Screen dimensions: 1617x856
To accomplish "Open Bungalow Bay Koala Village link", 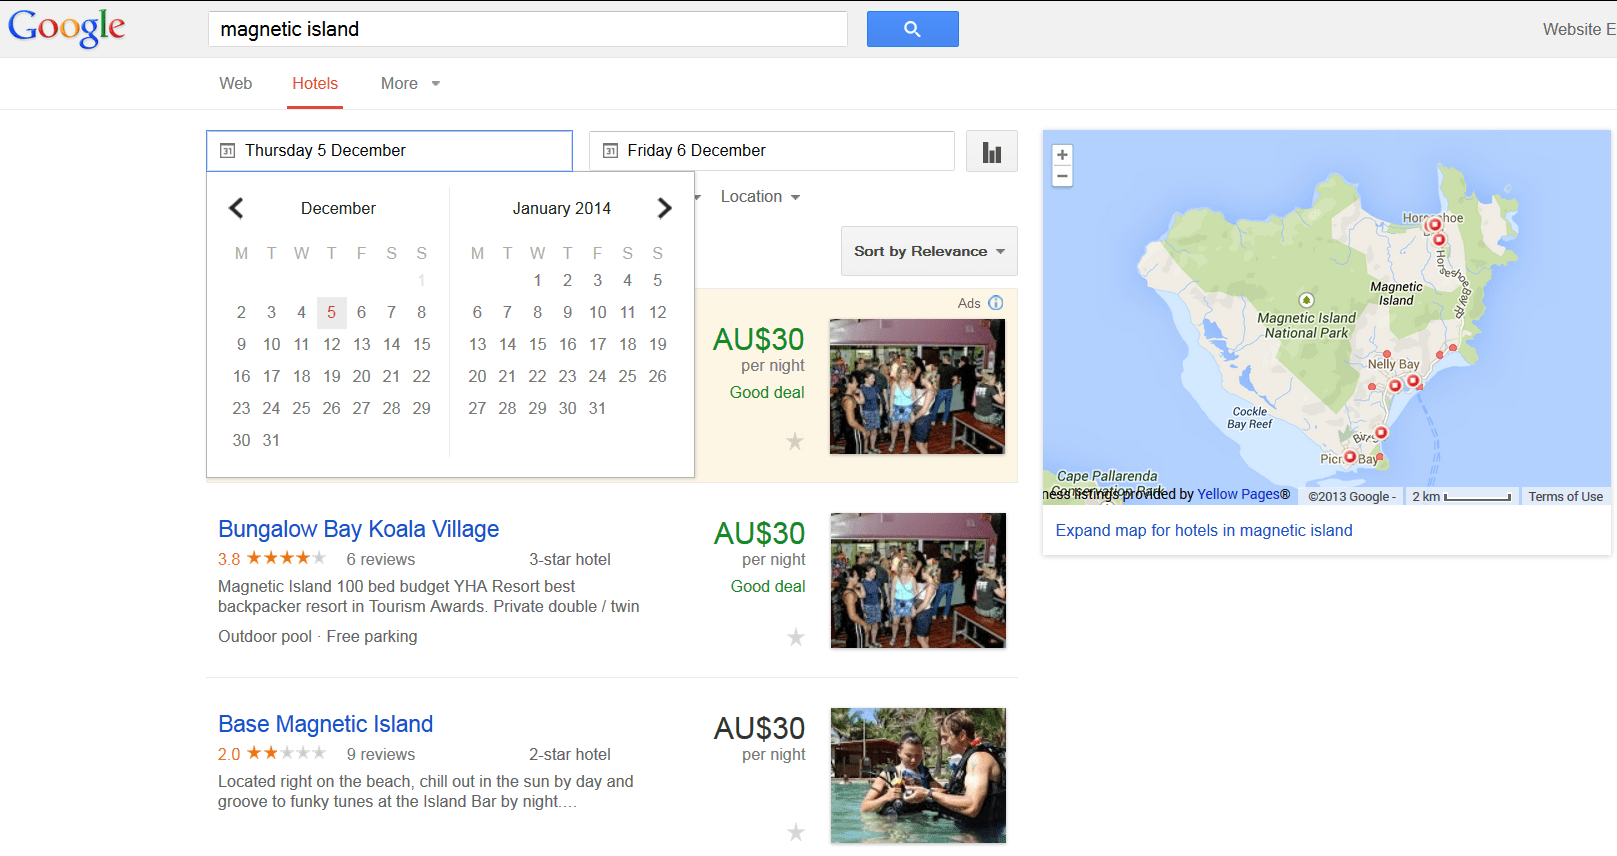I will tap(358, 529).
